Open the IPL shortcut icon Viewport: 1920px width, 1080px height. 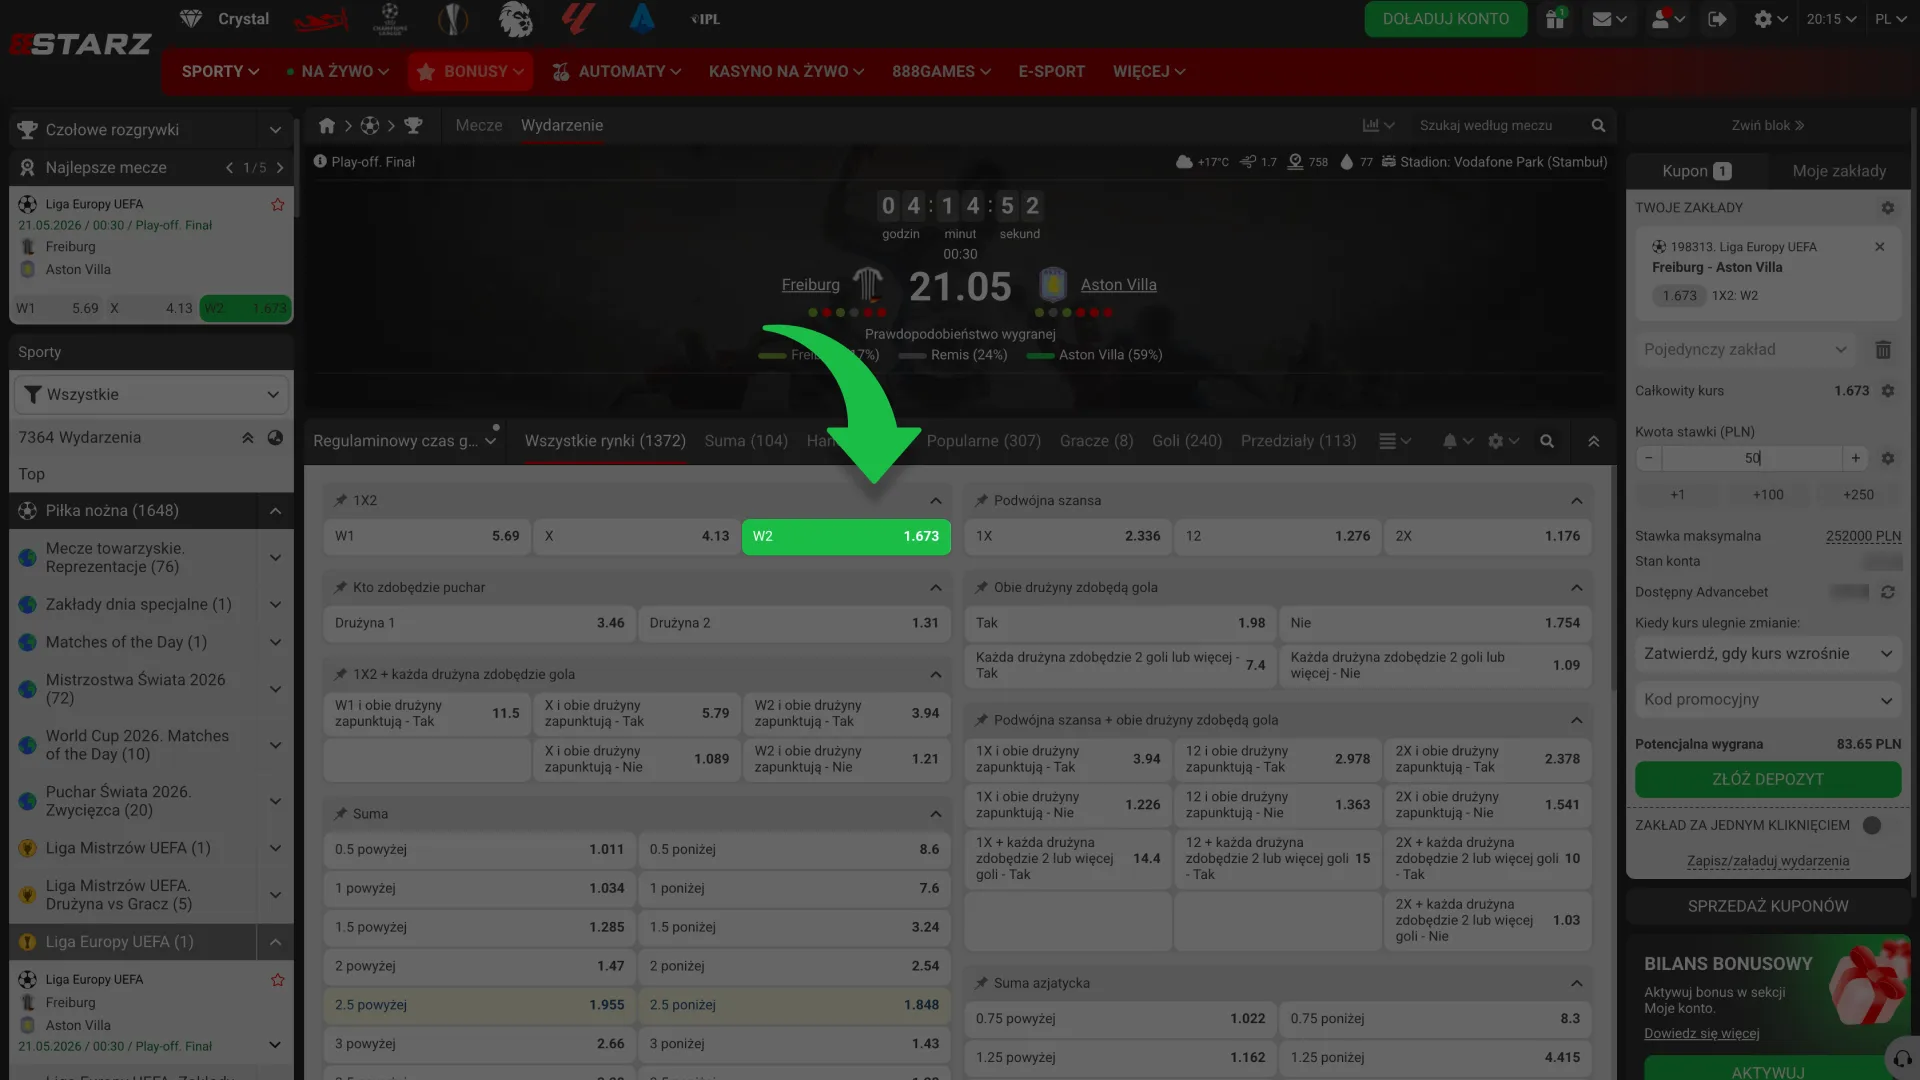(705, 19)
